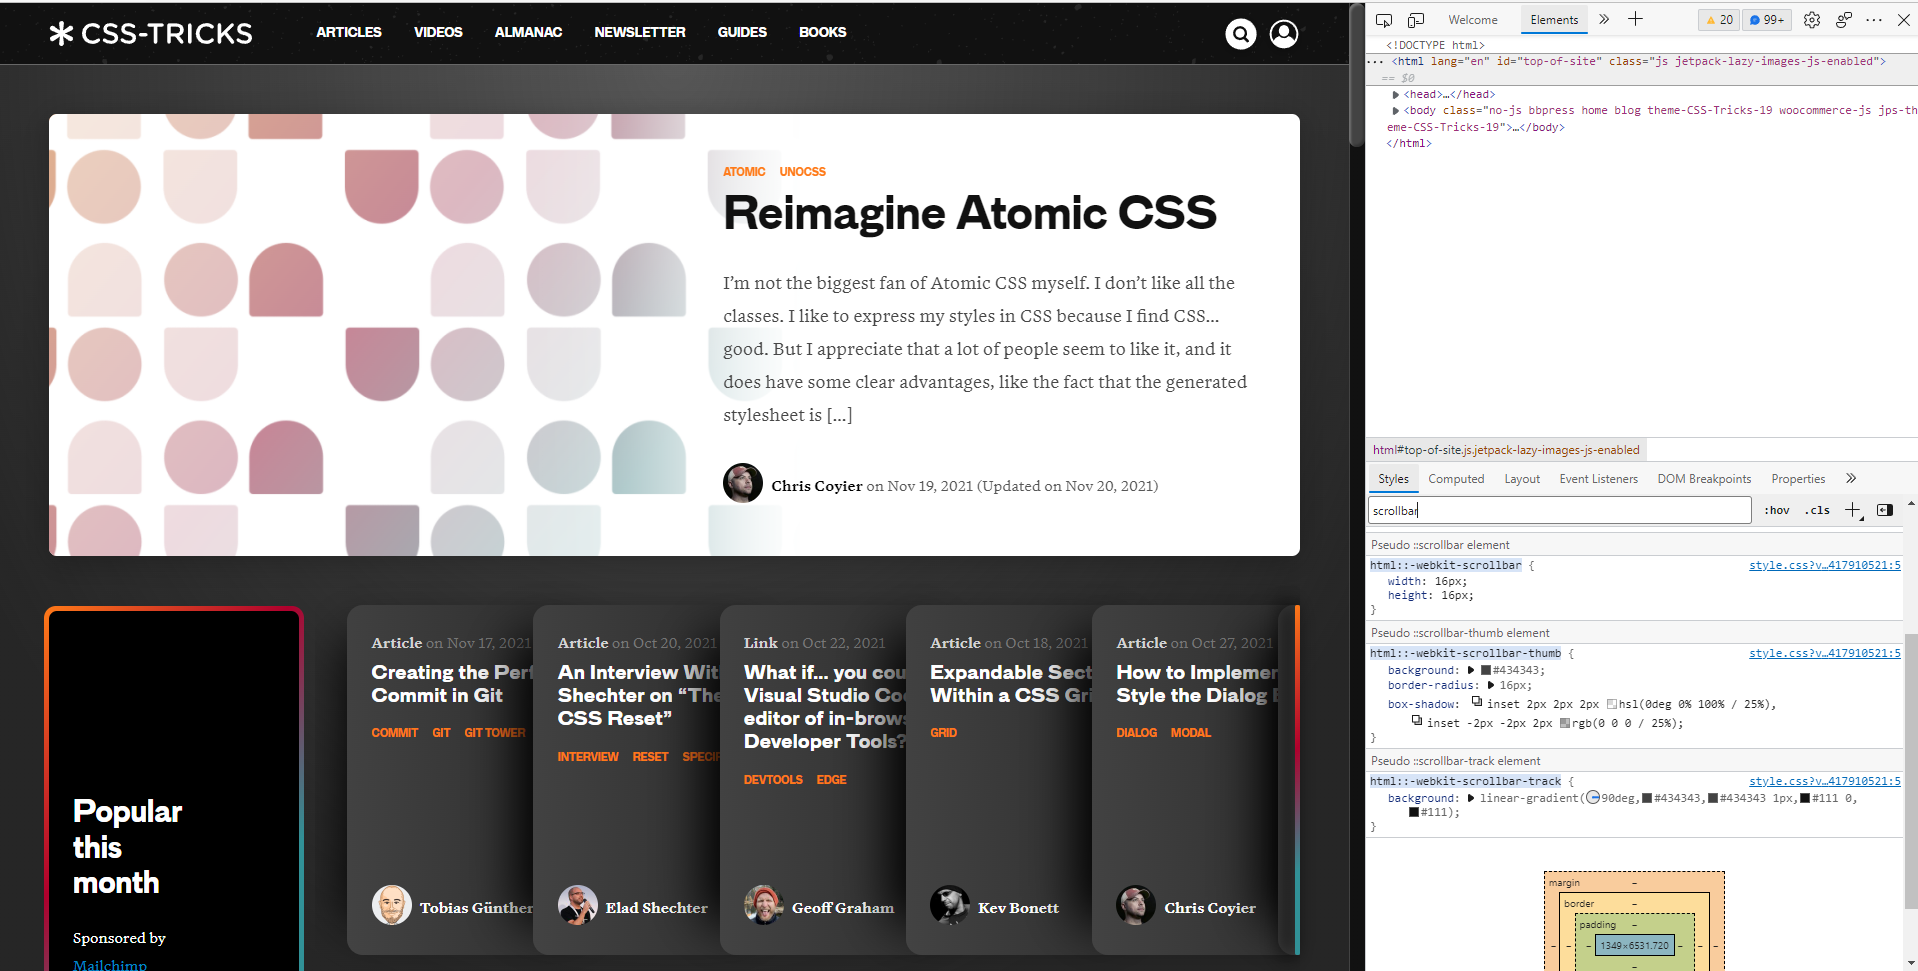Toggle element classes with .cls
The image size is (1918, 971).
pyautogui.click(x=1816, y=510)
